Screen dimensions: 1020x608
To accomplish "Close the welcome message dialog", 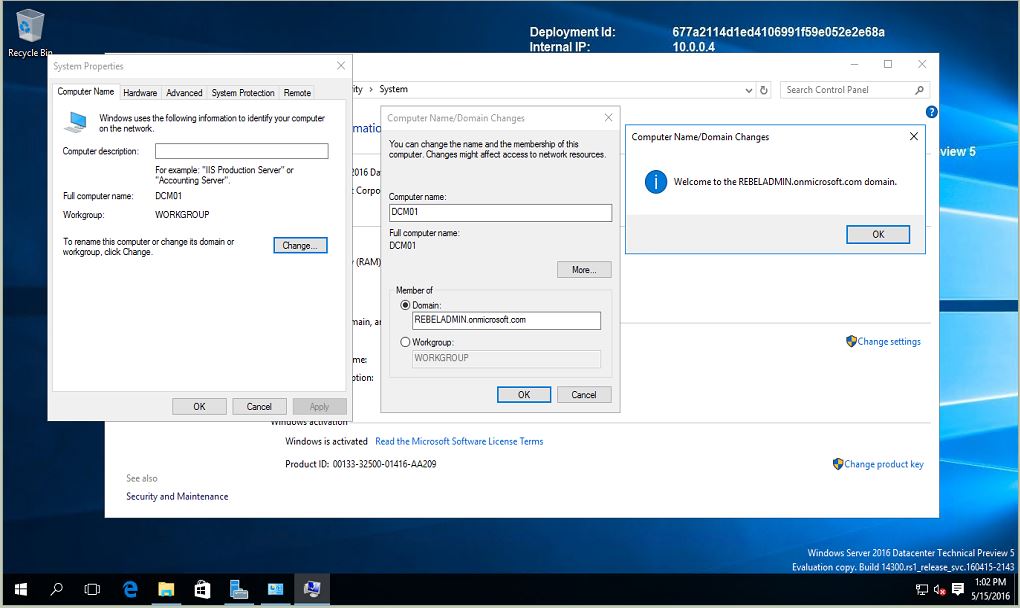I will coord(913,137).
